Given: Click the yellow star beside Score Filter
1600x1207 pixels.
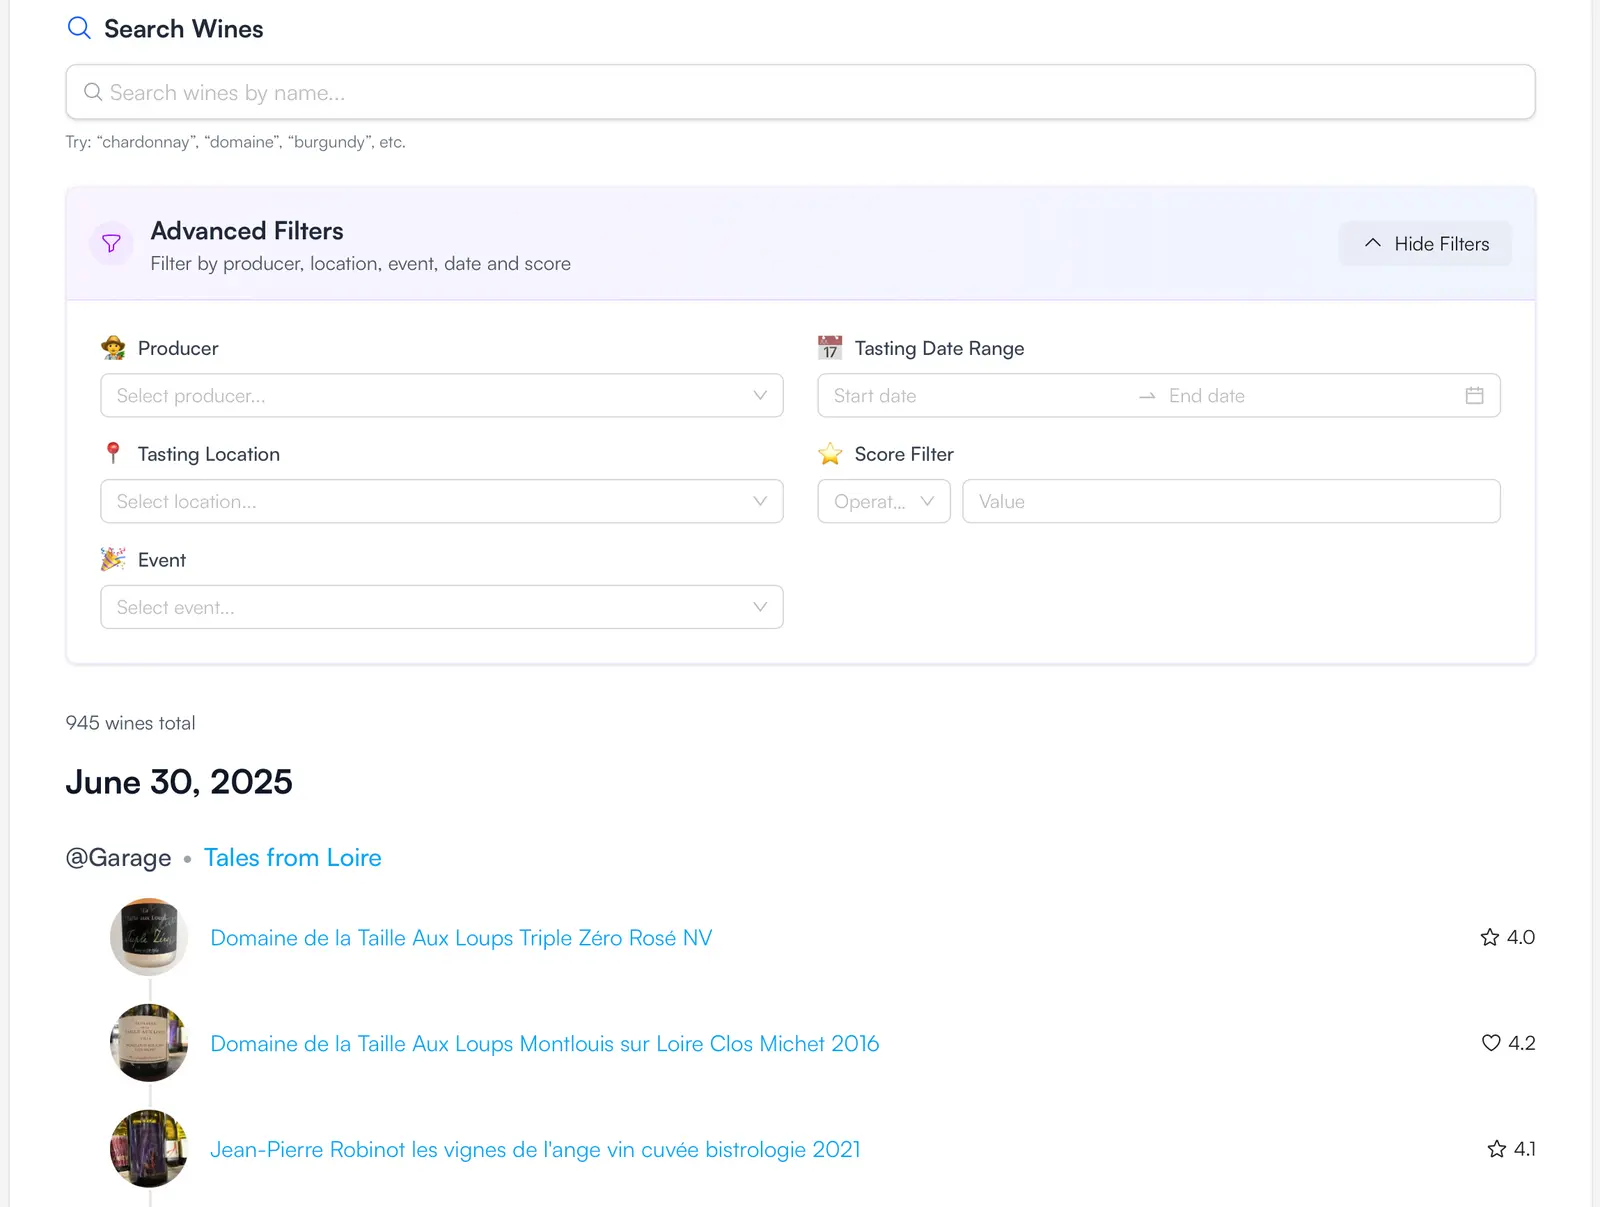Looking at the screenshot, I should 830,454.
